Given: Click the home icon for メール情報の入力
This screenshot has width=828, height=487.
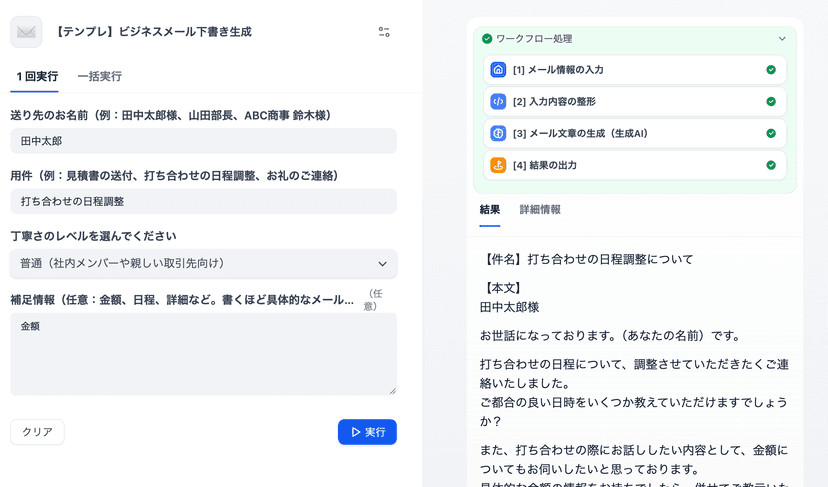Looking at the screenshot, I should coord(498,70).
